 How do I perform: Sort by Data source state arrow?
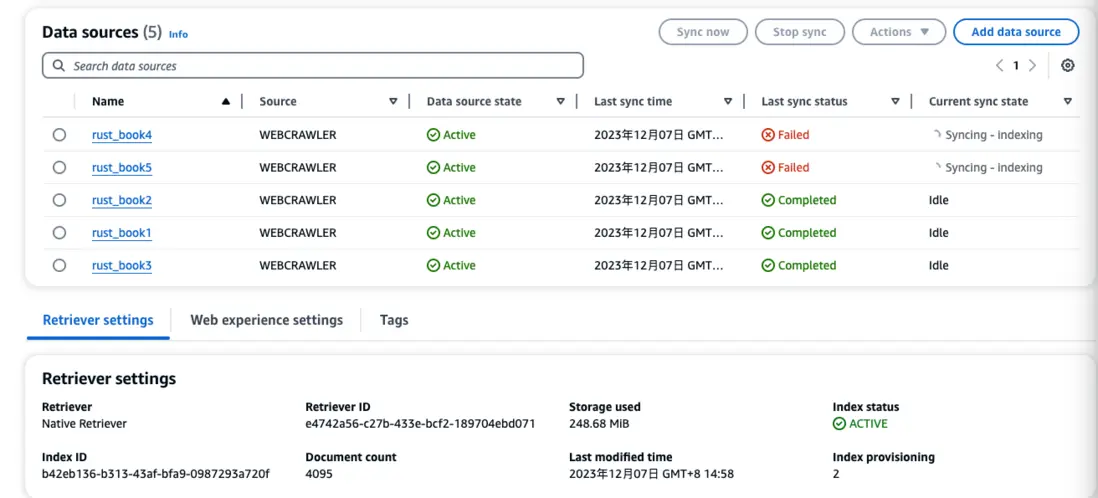561,102
